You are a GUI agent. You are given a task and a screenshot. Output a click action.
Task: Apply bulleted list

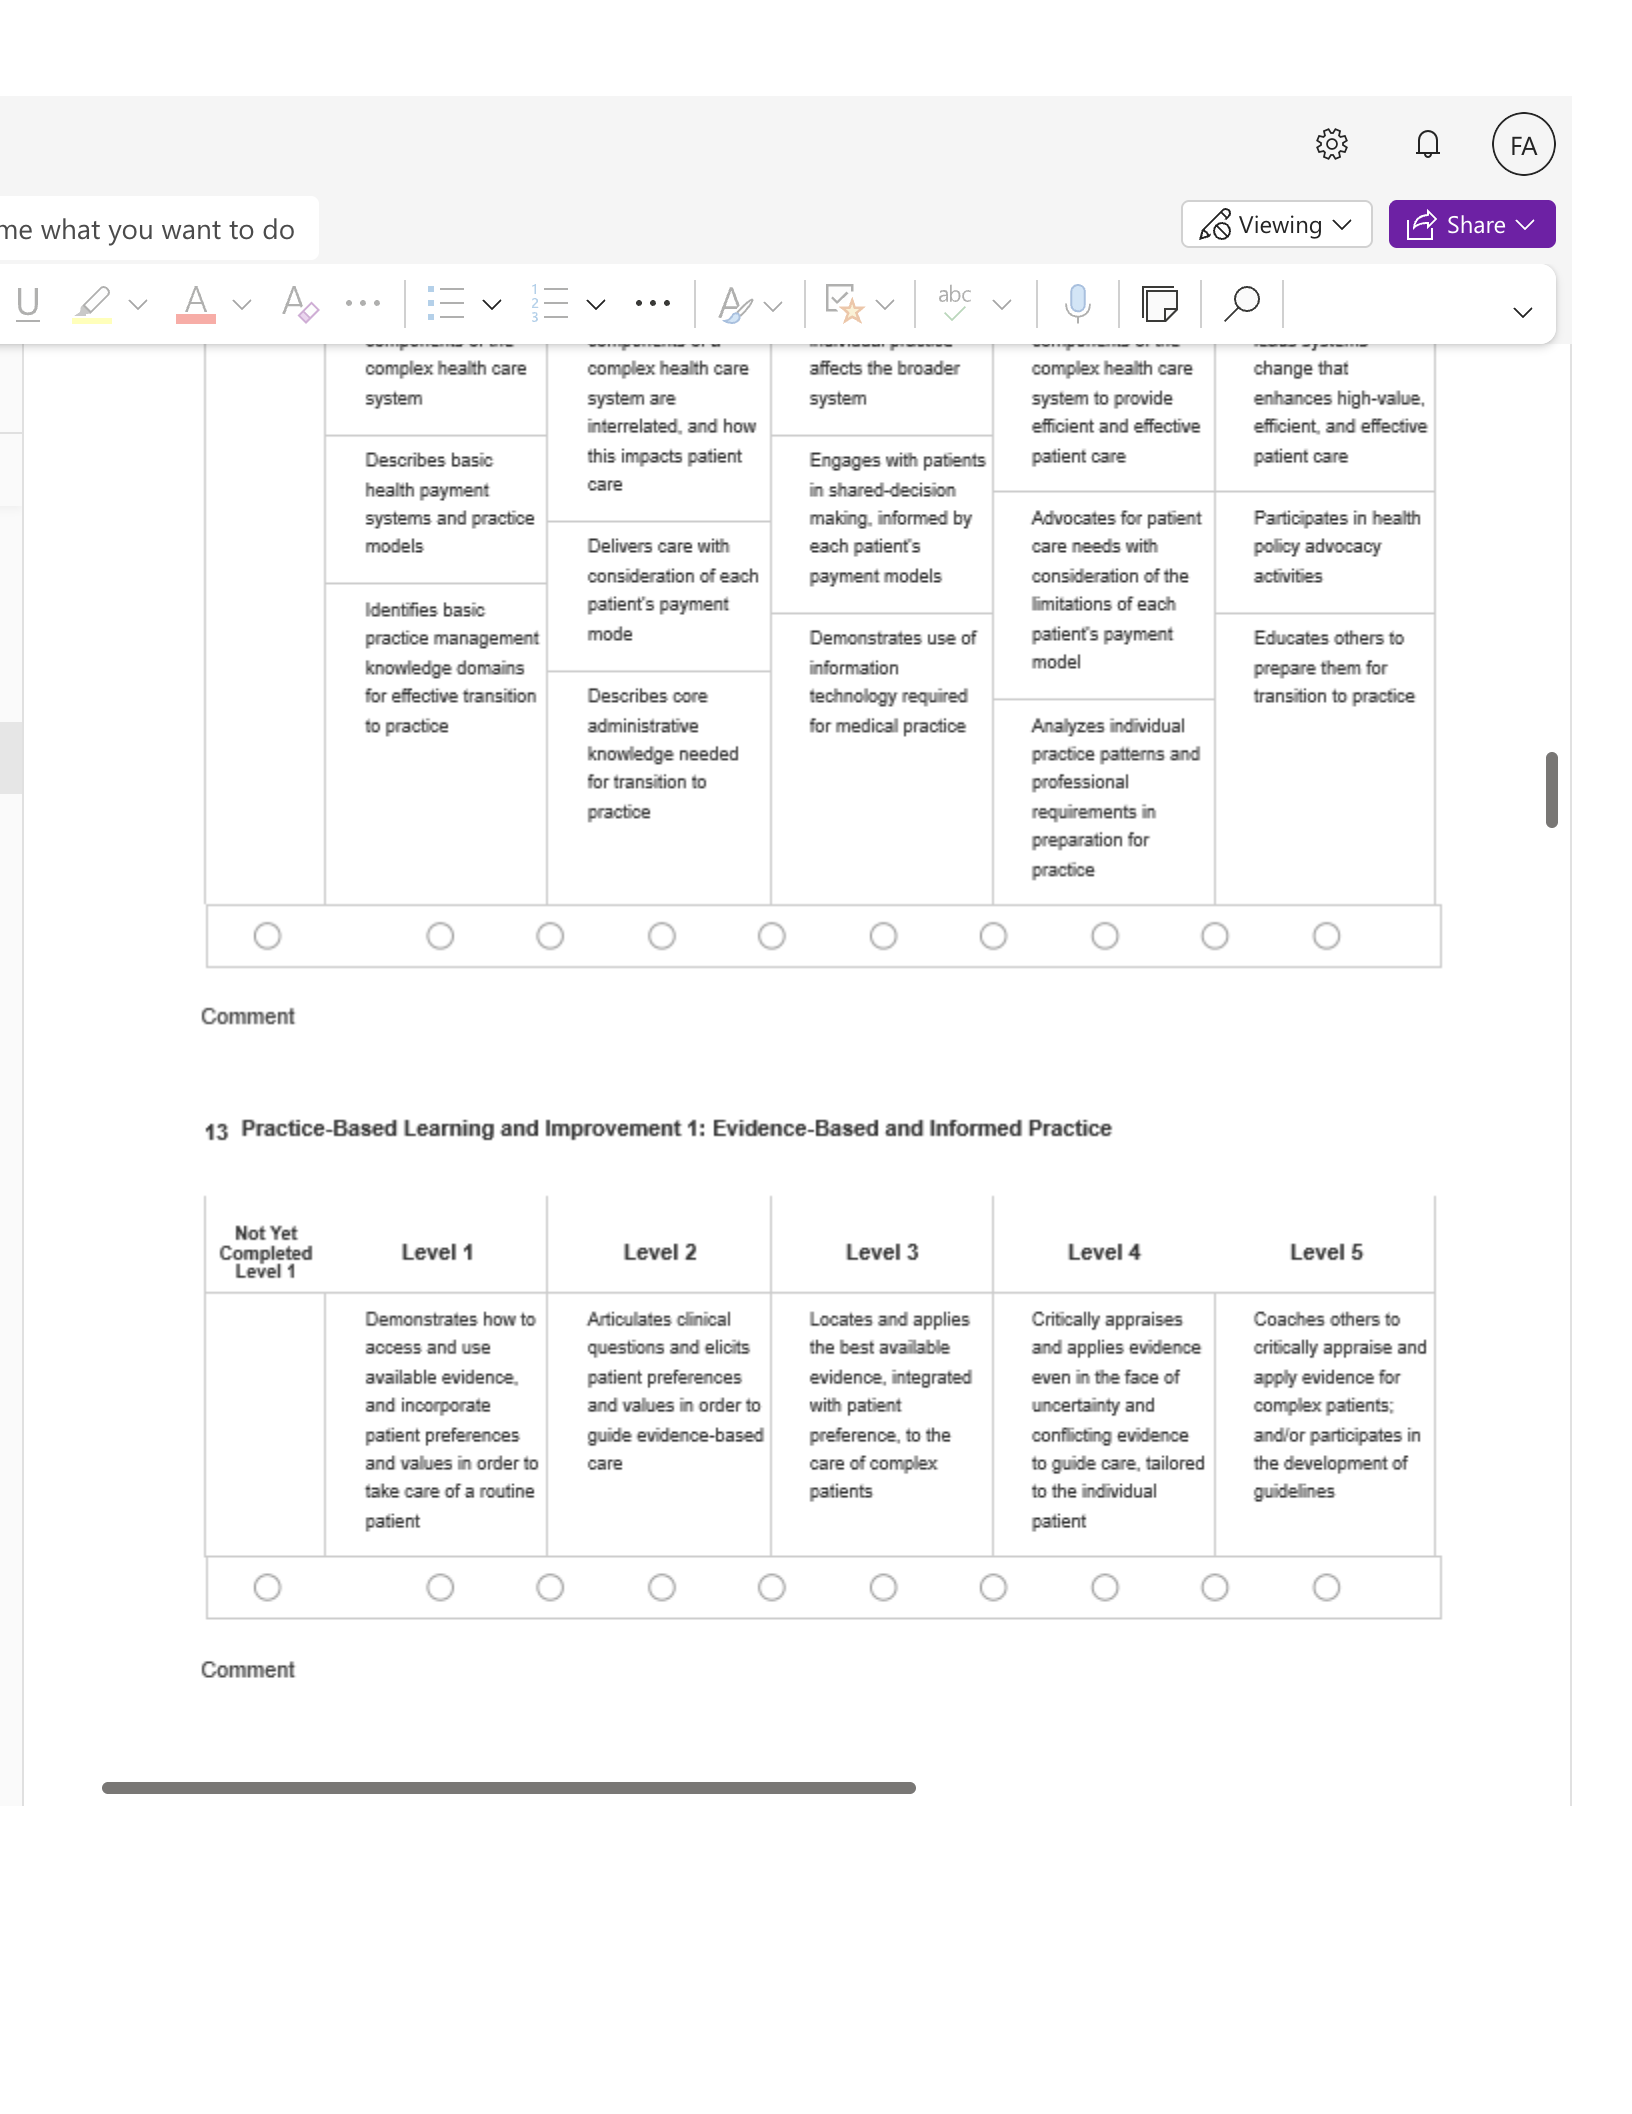click(446, 303)
